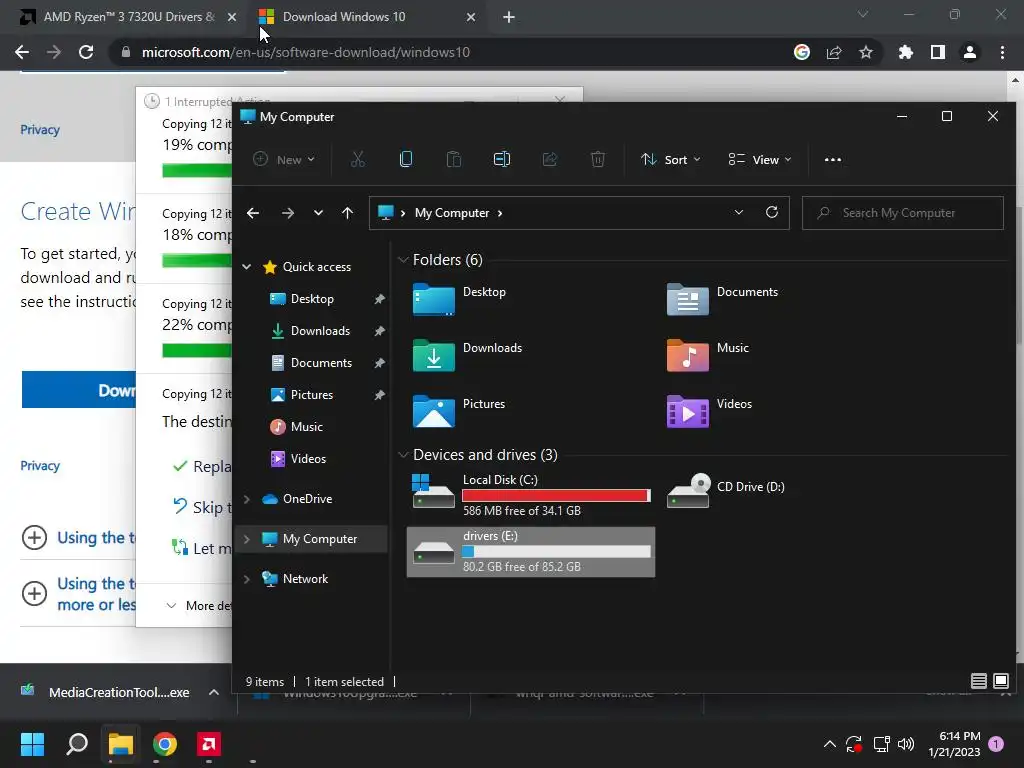Expand Network tree node
1024x768 pixels.
(246, 579)
